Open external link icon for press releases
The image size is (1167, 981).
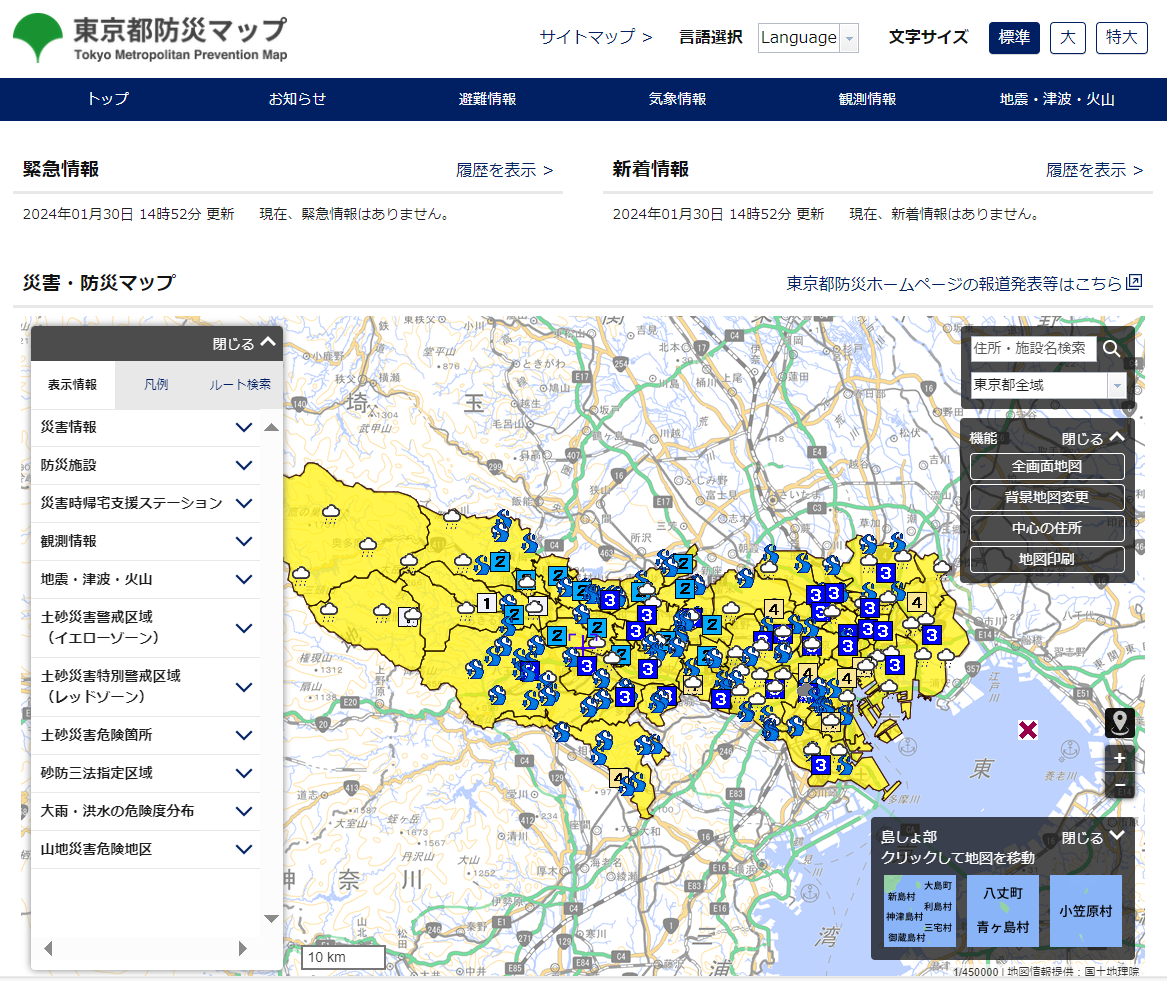click(x=1134, y=283)
